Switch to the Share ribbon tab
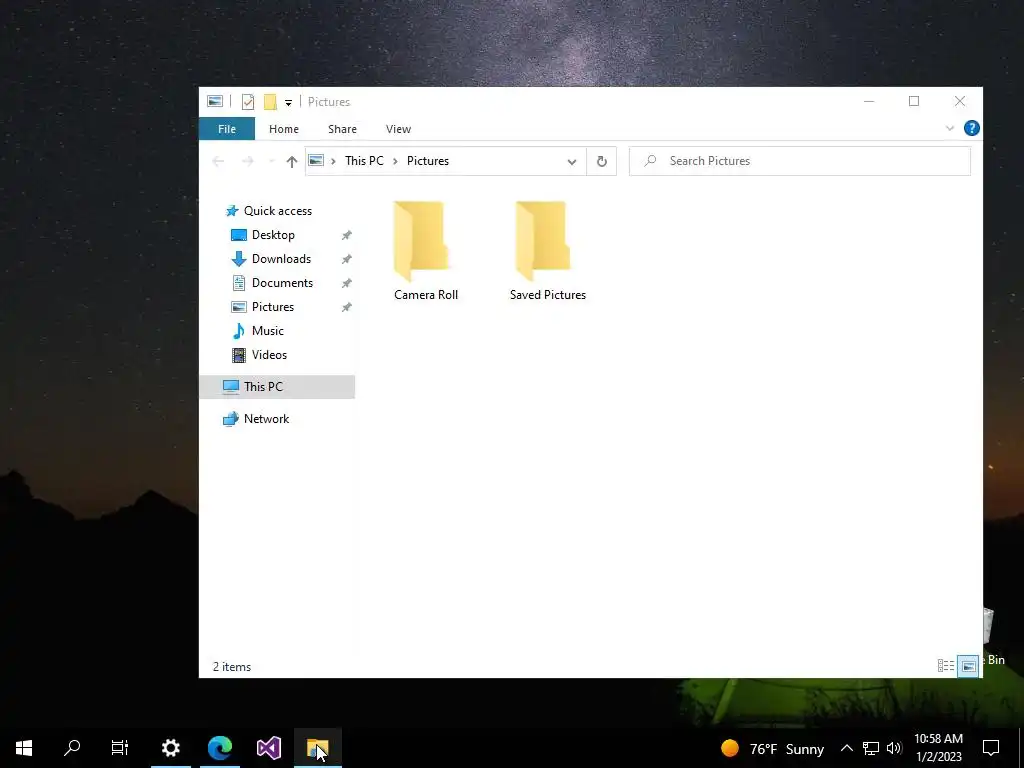Screen dimensions: 1024x768 [342, 129]
